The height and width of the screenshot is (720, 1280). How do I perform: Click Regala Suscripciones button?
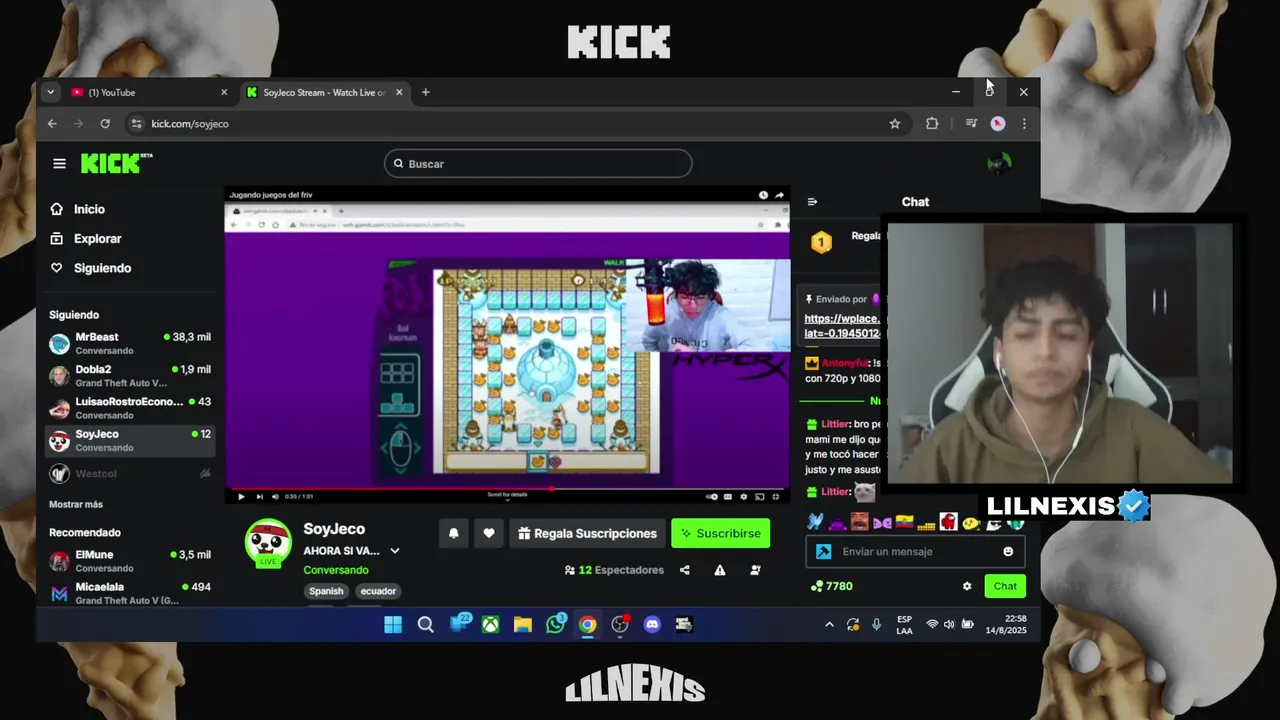click(x=587, y=533)
